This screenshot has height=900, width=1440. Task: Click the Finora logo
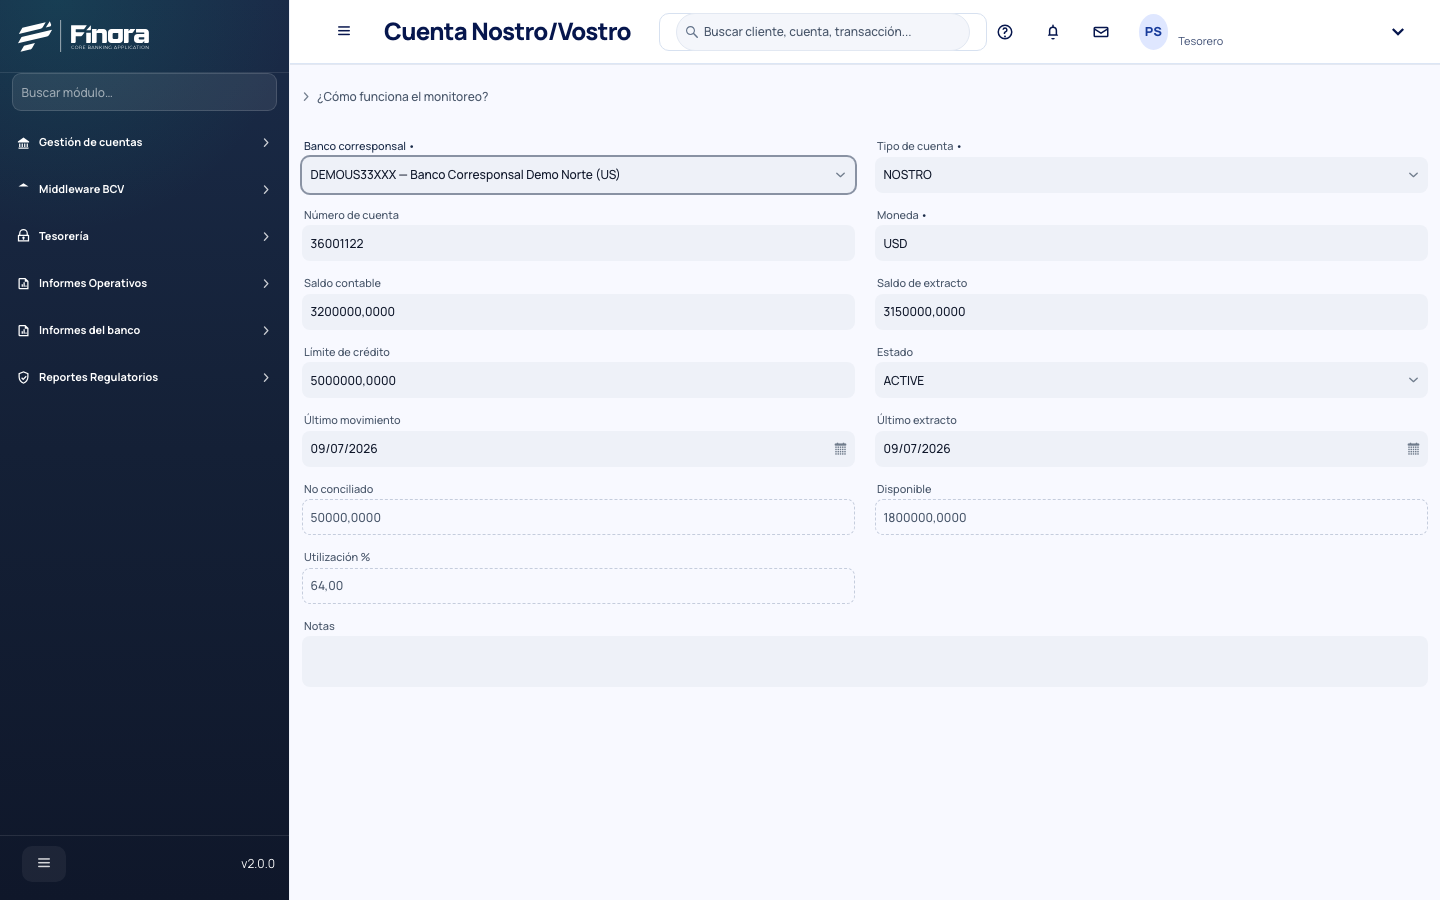pyautogui.click(x=84, y=36)
